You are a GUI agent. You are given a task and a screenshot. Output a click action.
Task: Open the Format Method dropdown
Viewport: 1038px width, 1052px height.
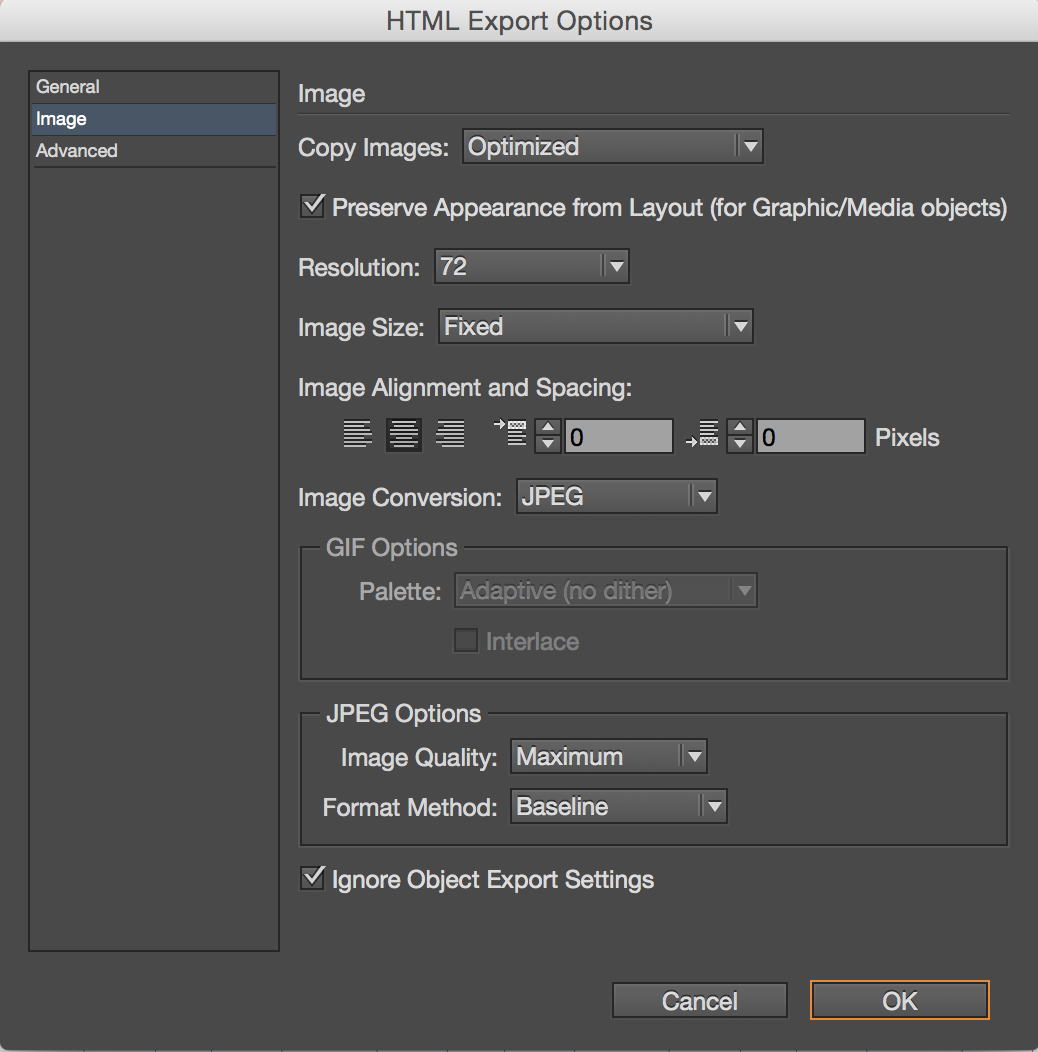(x=618, y=807)
